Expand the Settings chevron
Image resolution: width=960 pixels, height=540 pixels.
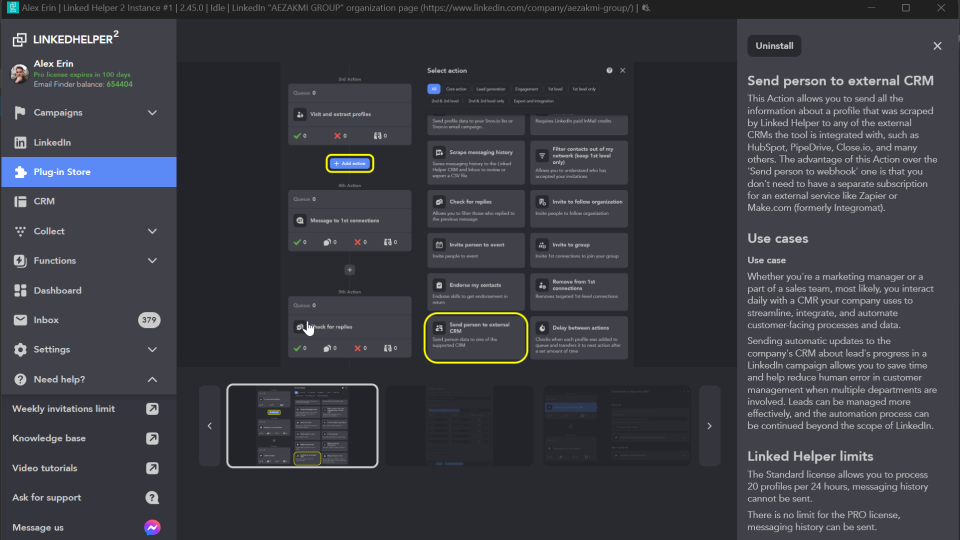point(152,350)
